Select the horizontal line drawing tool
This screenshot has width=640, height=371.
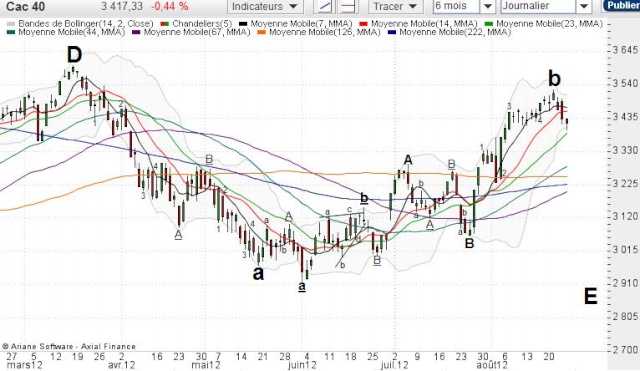coord(349,6)
